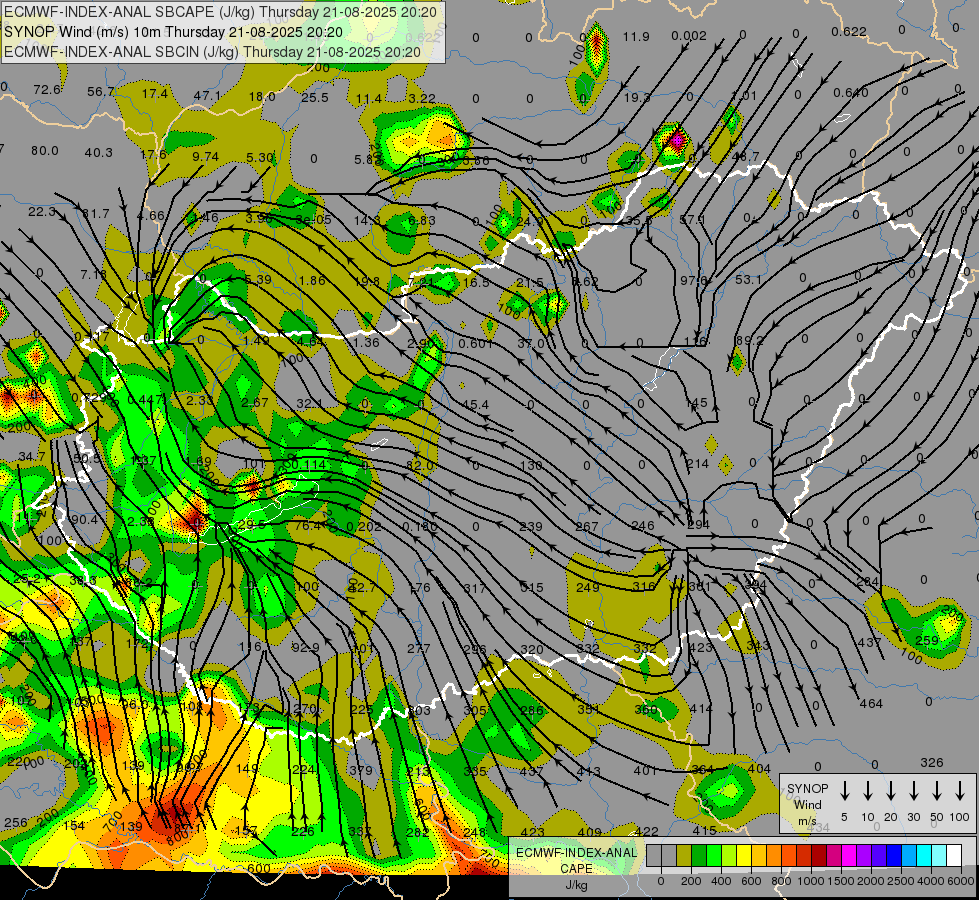Click the map value '379'

coord(361,770)
